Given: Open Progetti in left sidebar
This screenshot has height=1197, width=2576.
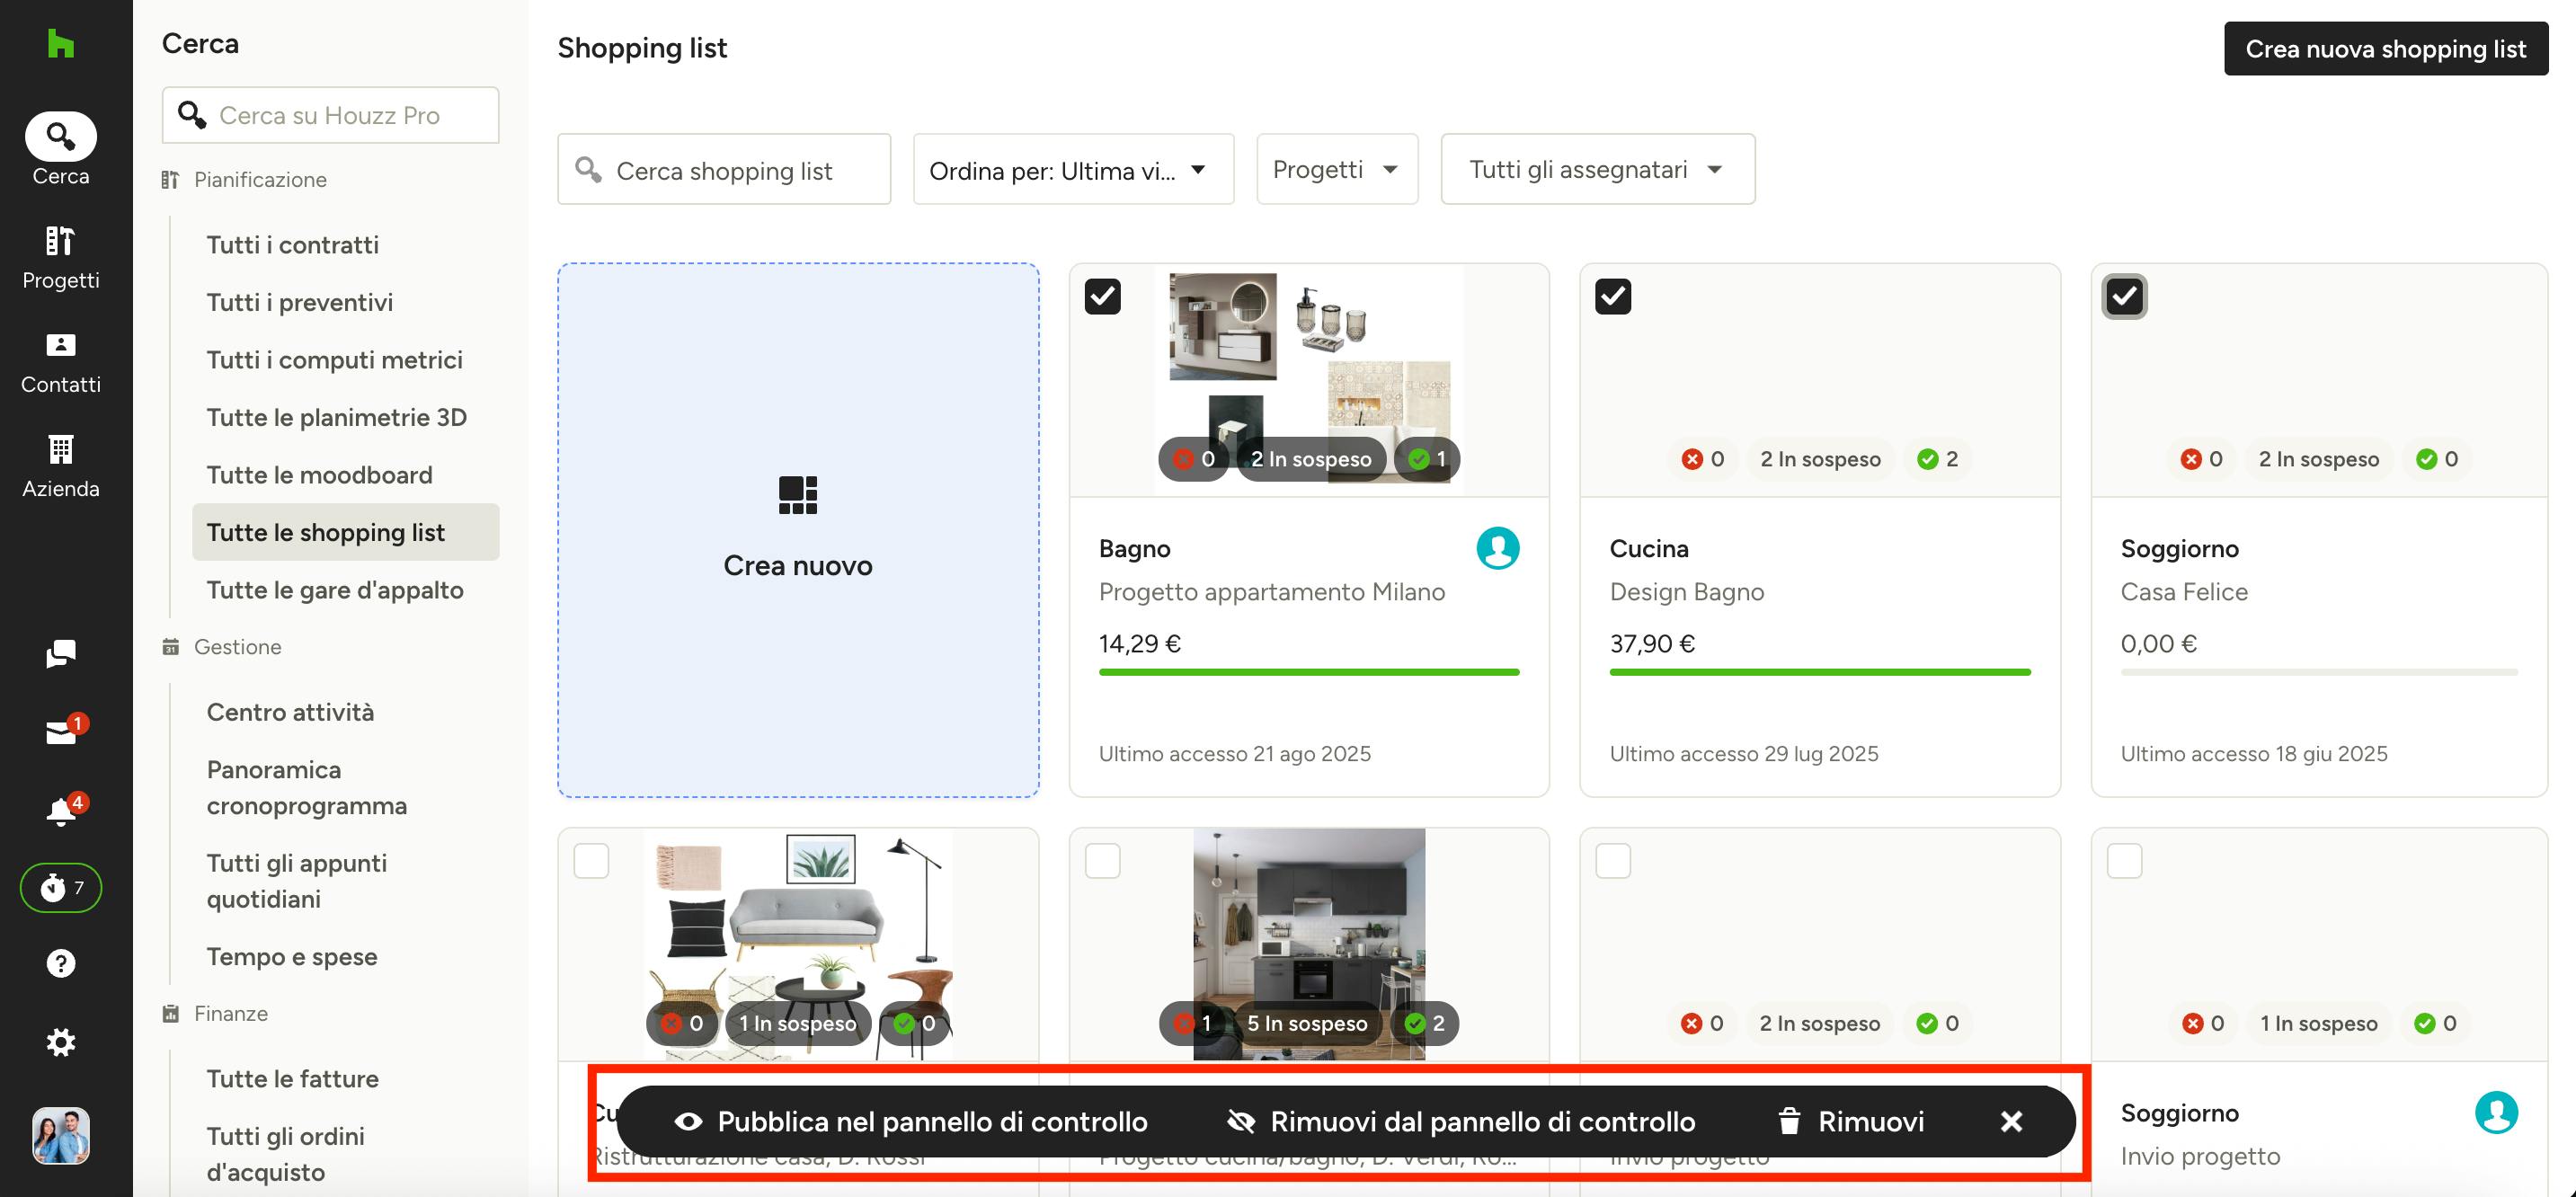Looking at the screenshot, I should point(60,256).
